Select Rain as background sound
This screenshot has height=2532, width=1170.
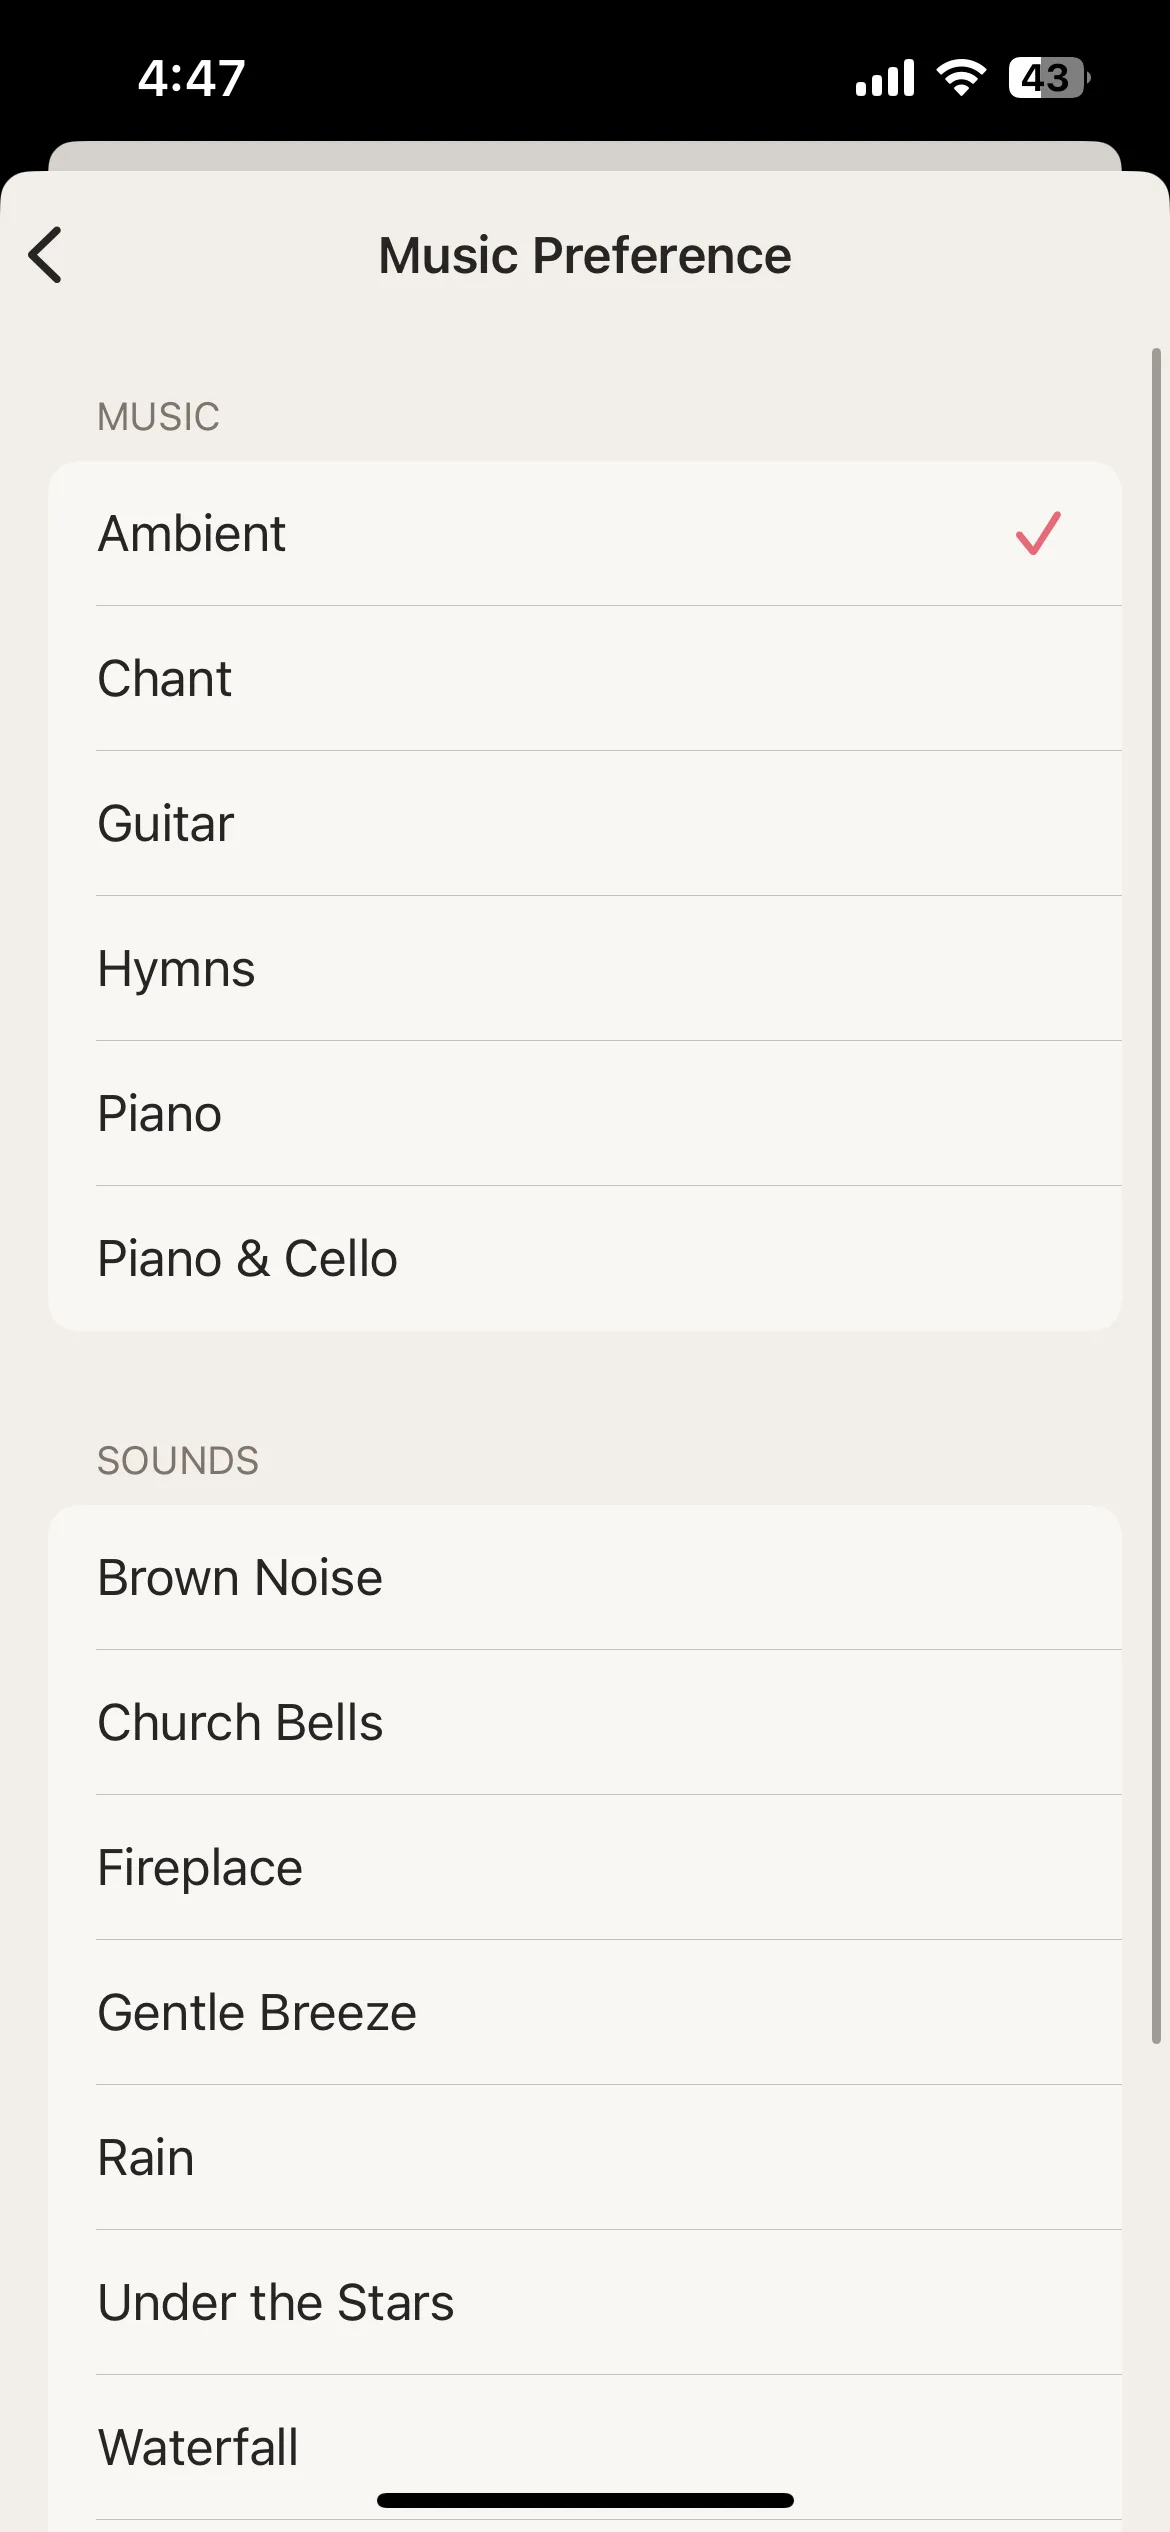pyautogui.click(x=585, y=2157)
